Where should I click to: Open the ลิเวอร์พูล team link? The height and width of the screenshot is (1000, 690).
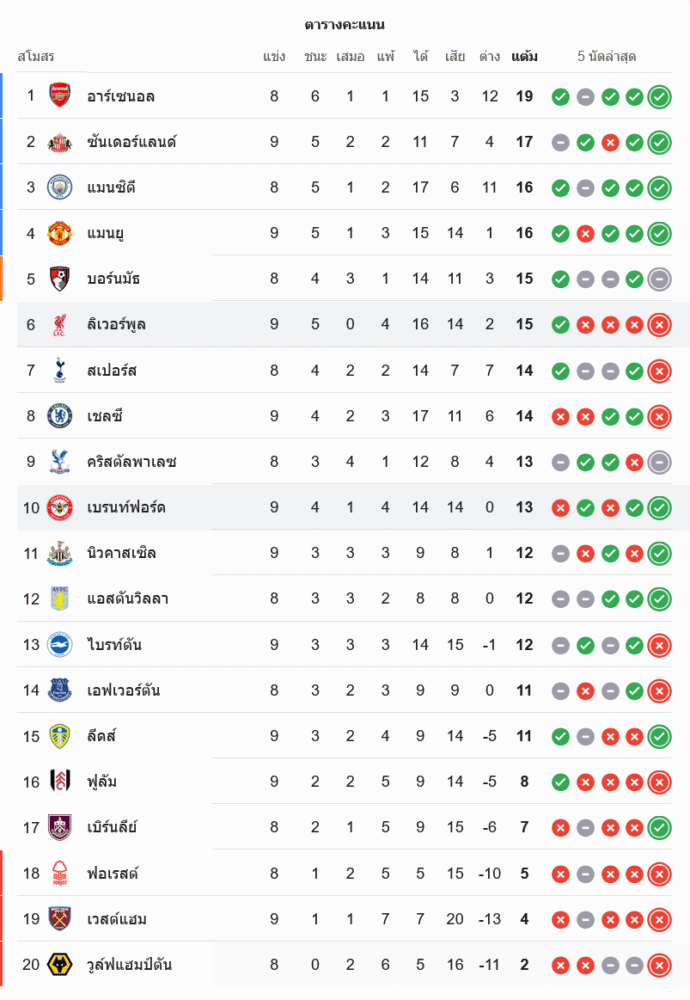[x=117, y=325]
